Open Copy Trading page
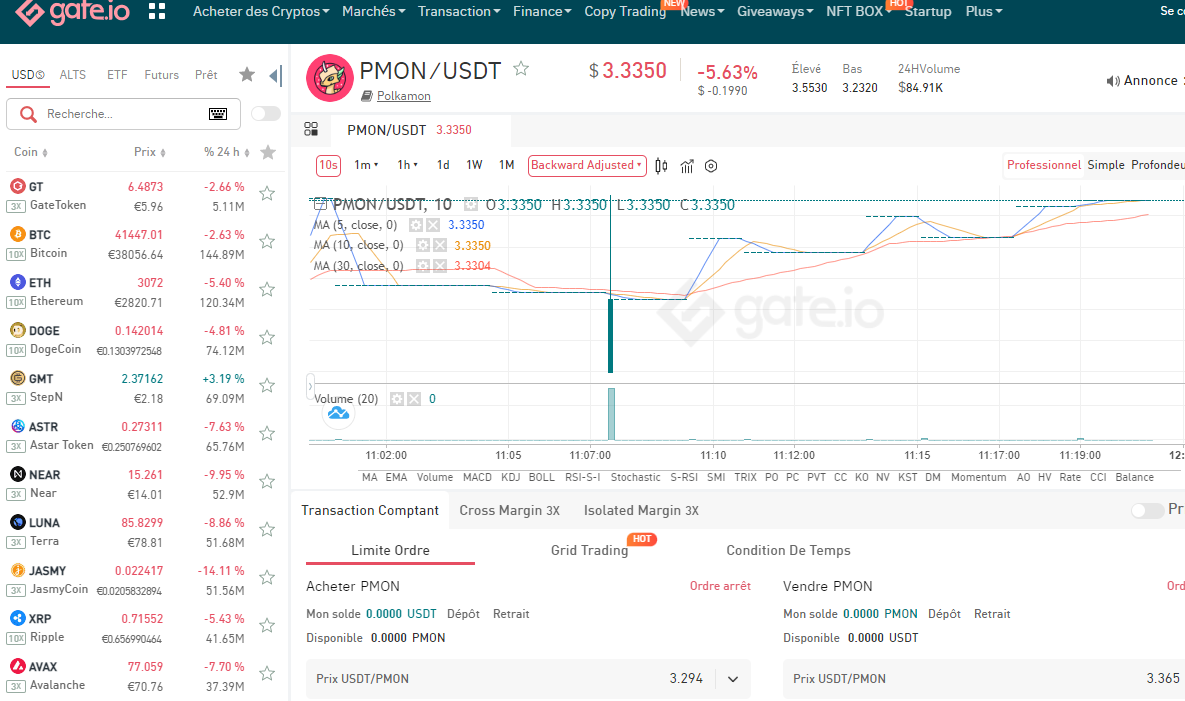The width and height of the screenshot is (1185, 701). [x=625, y=11]
